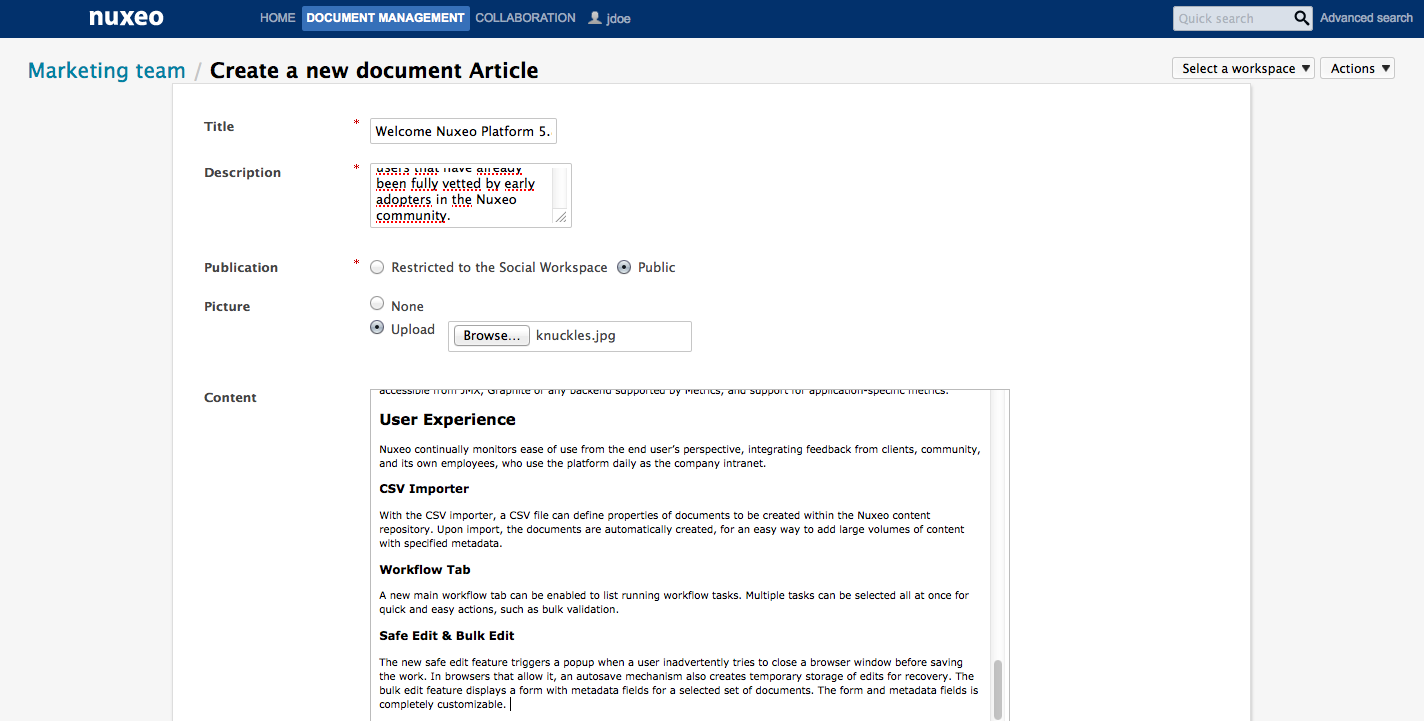Grab the Description textarea resize handle

(x=560, y=217)
